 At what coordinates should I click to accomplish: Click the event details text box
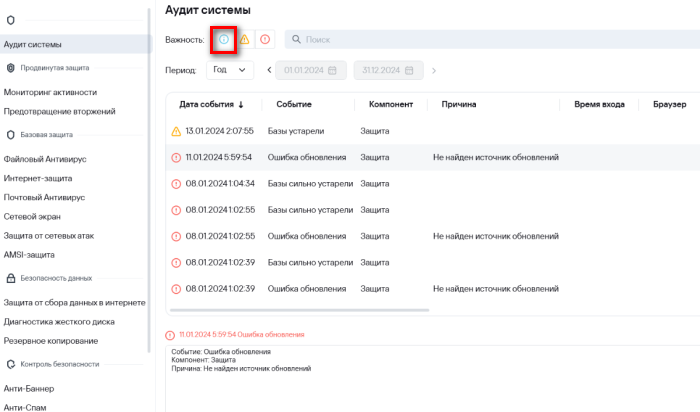coord(433,379)
